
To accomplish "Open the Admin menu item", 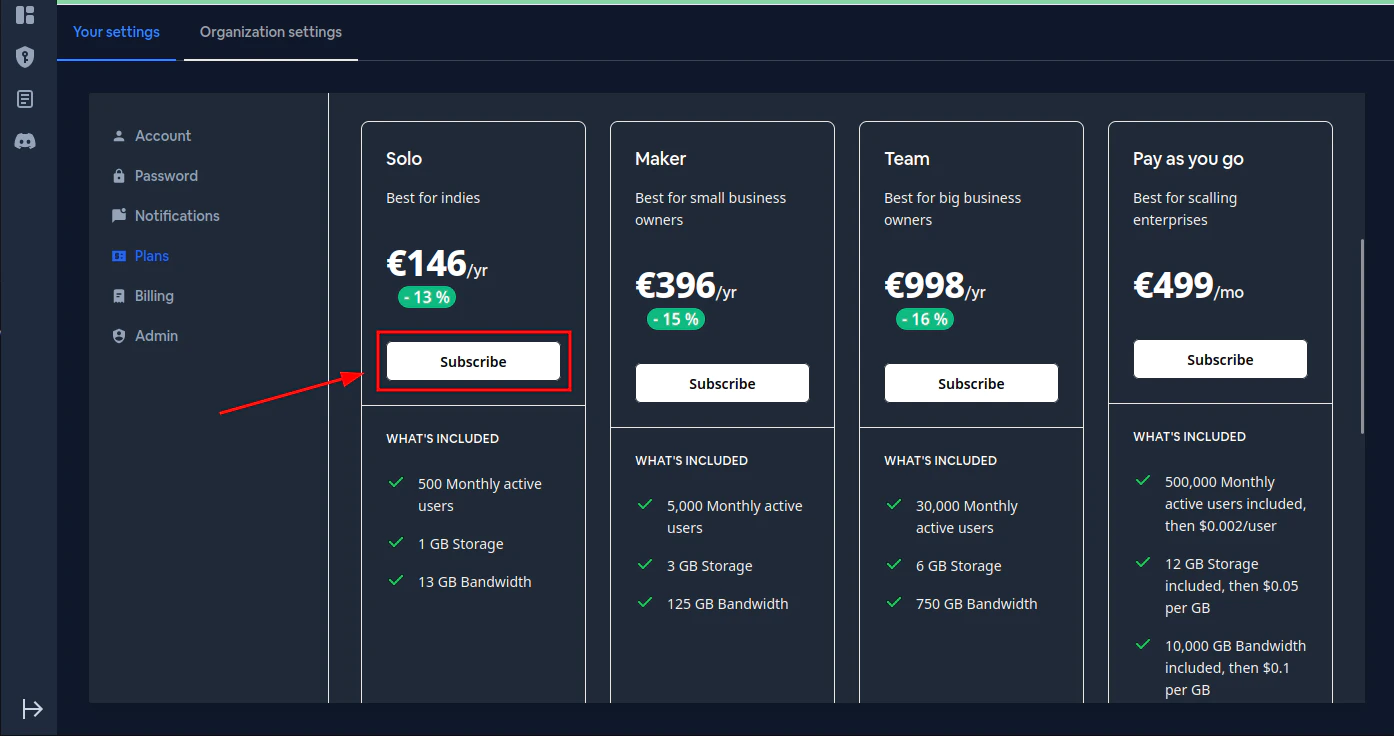I will click(156, 336).
